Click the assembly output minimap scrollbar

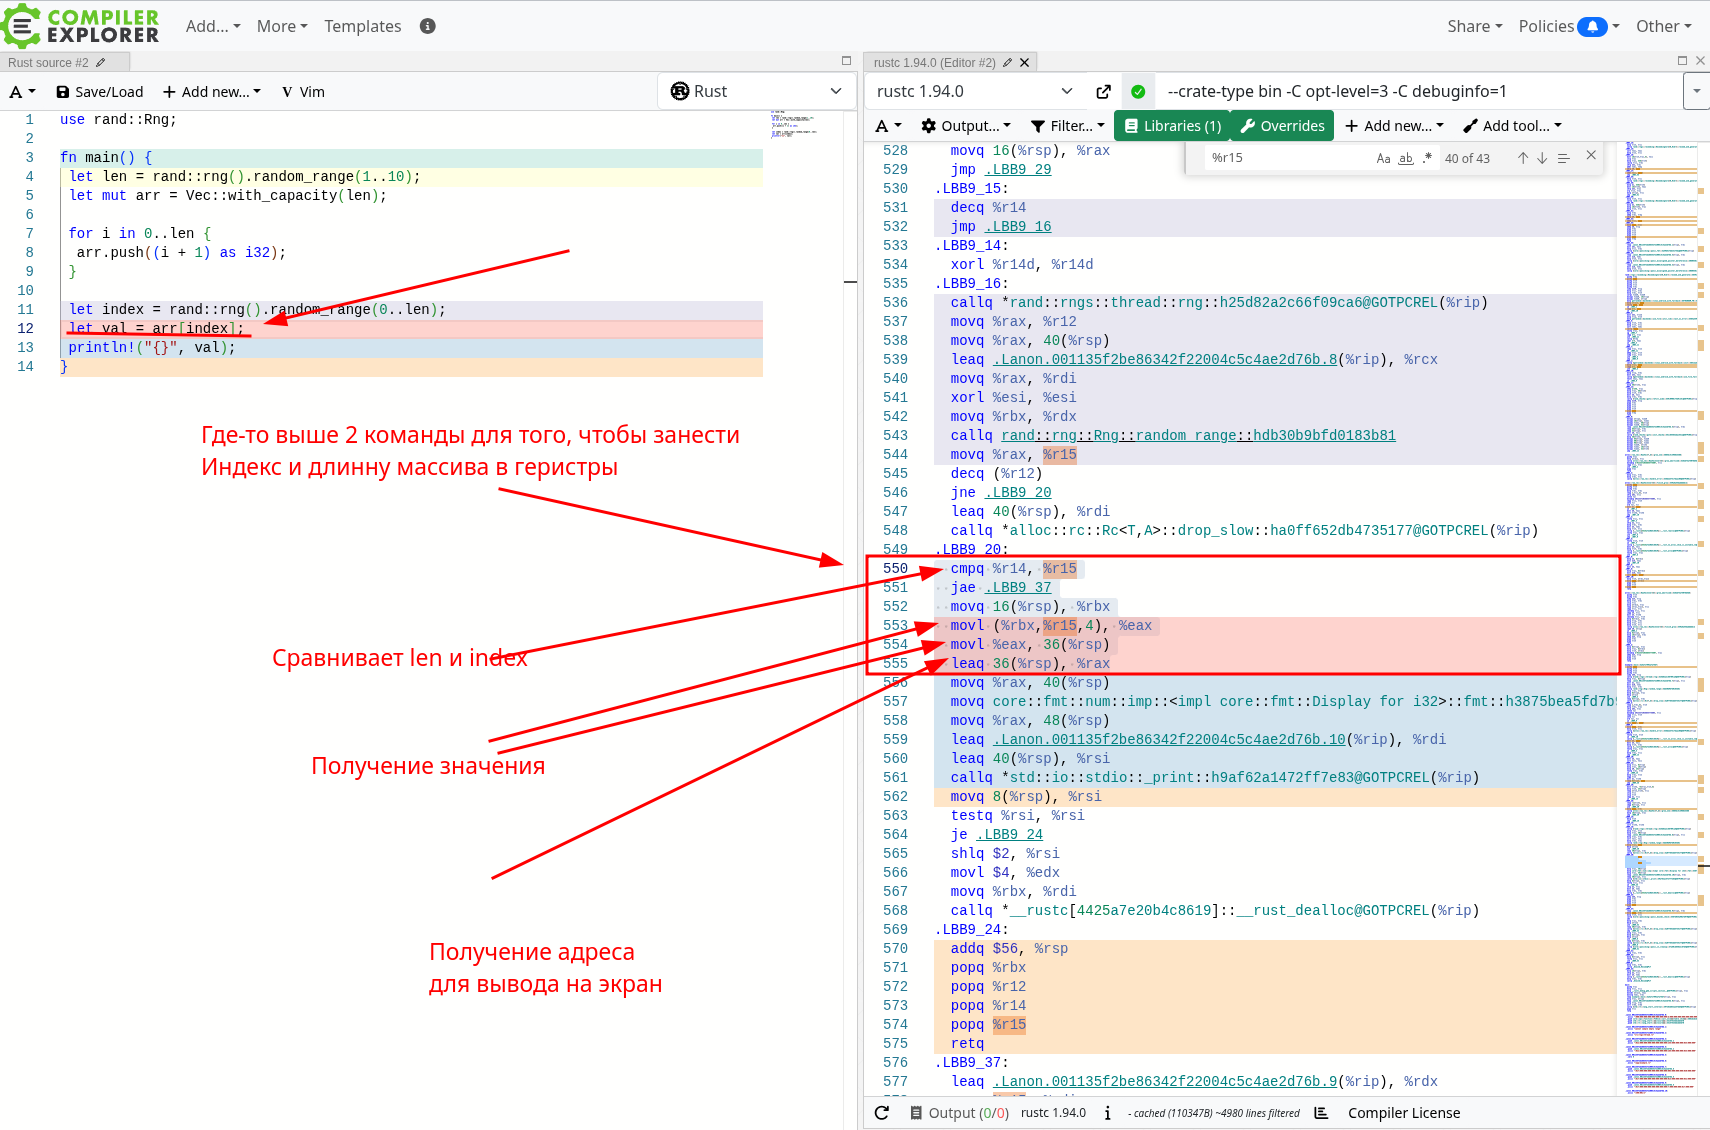click(x=1662, y=620)
